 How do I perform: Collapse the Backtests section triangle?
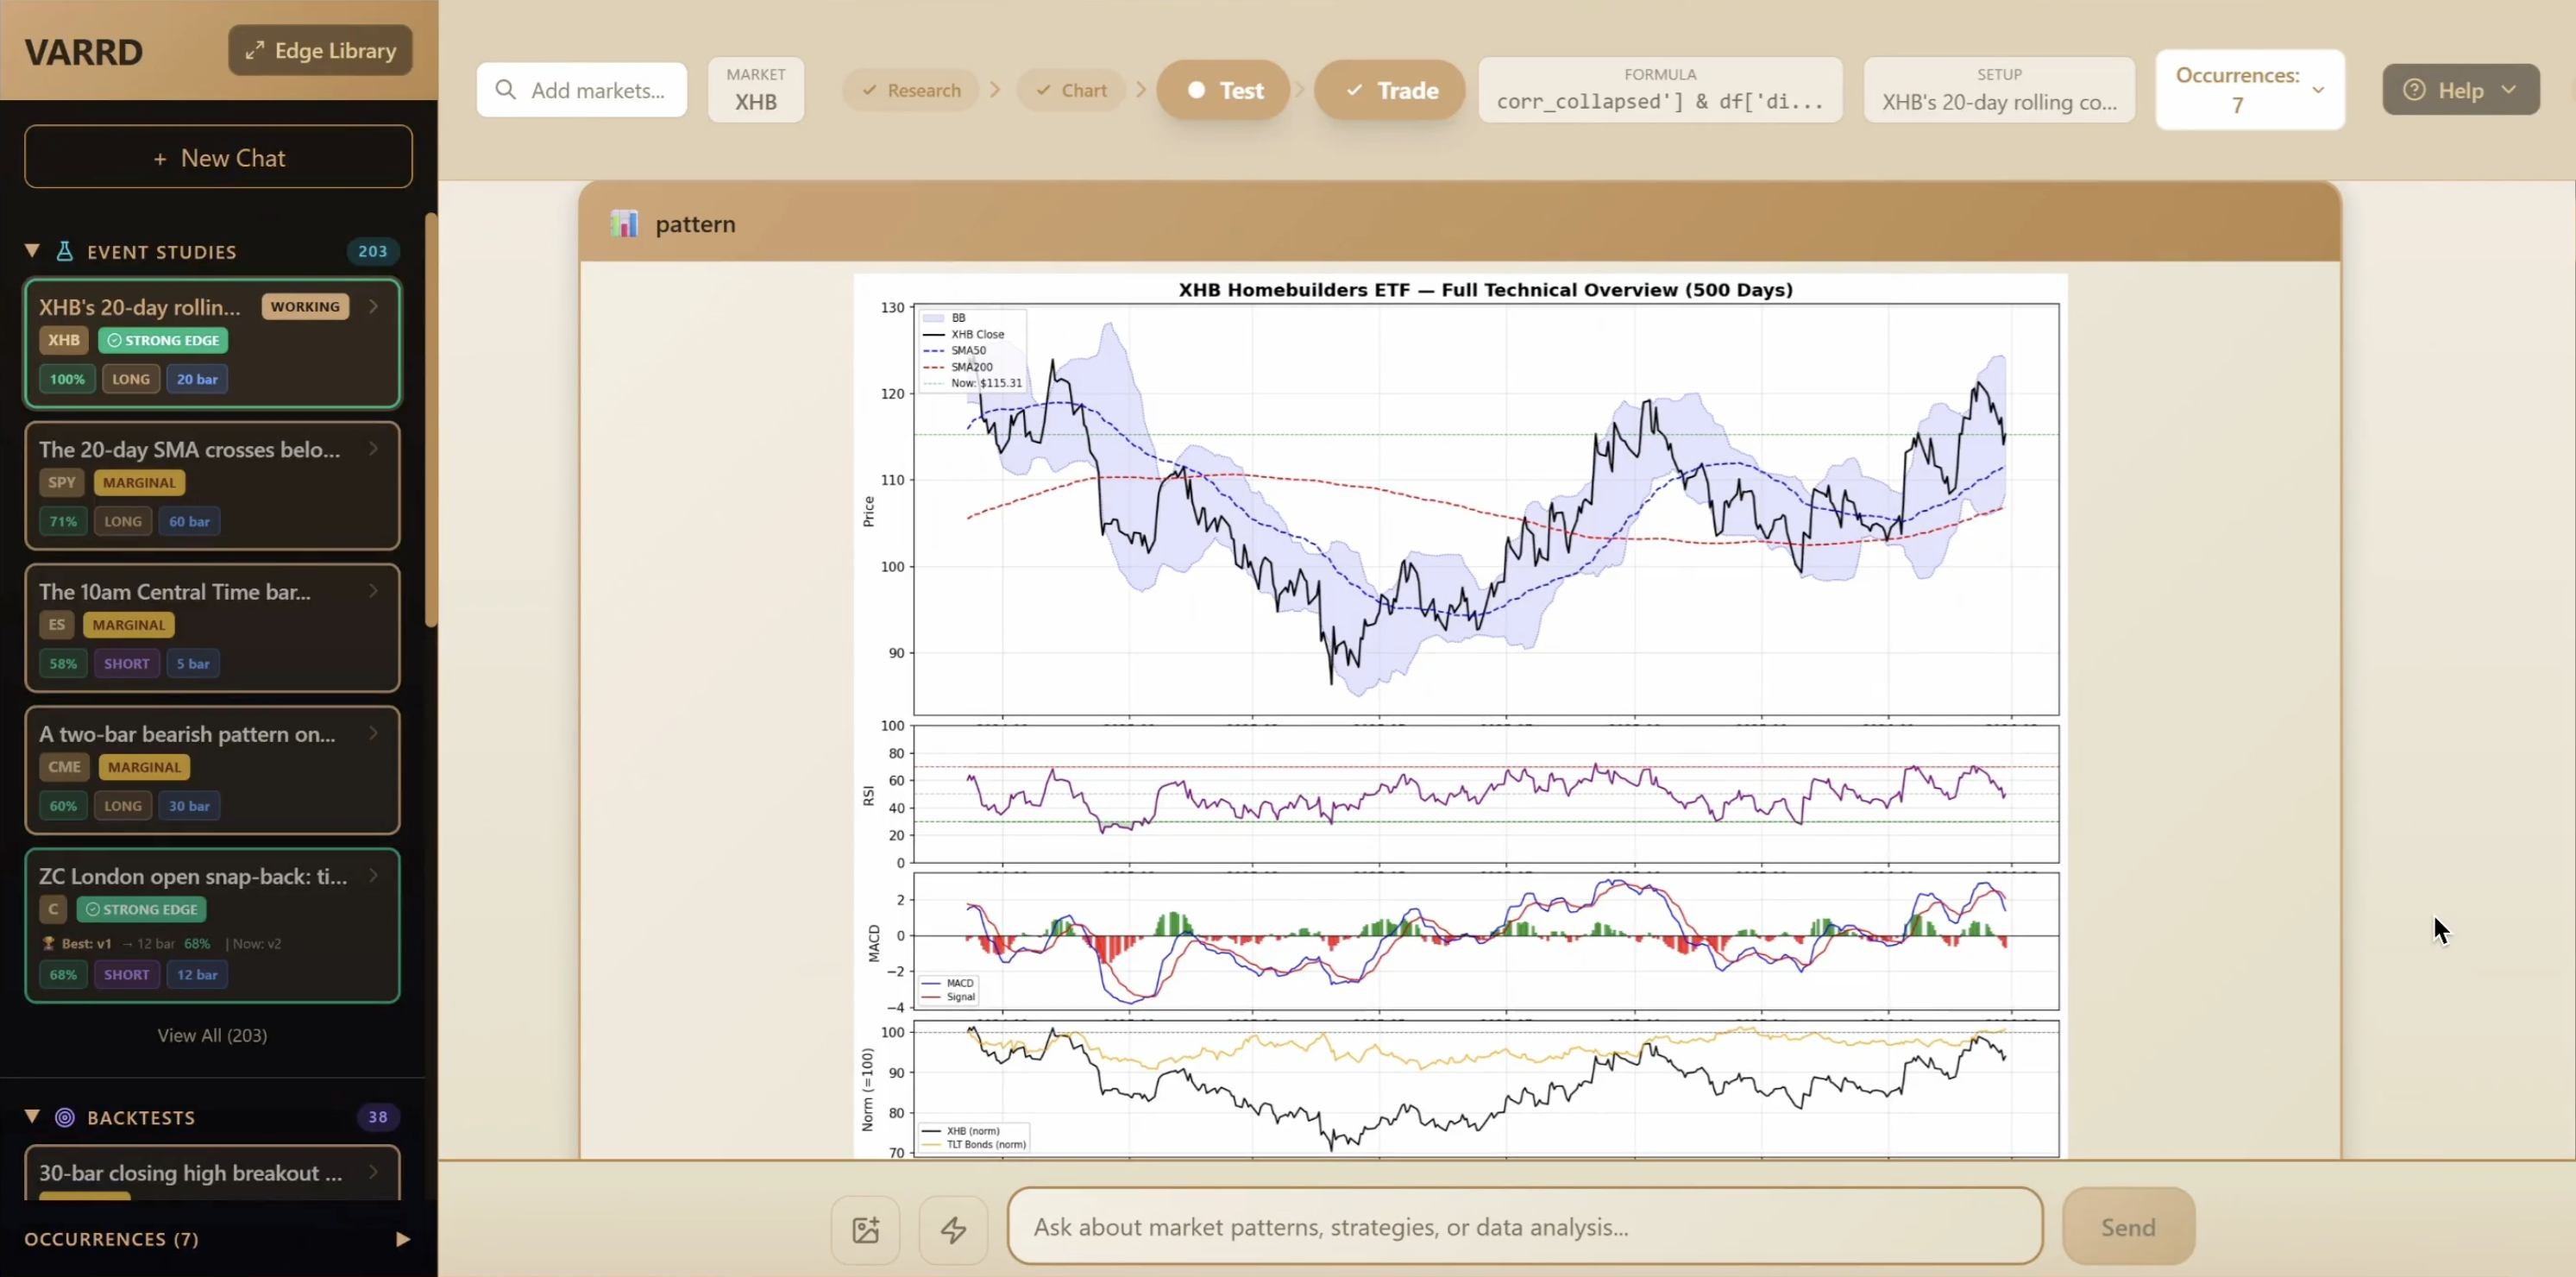pyautogui.click(x=32, y=1116)
